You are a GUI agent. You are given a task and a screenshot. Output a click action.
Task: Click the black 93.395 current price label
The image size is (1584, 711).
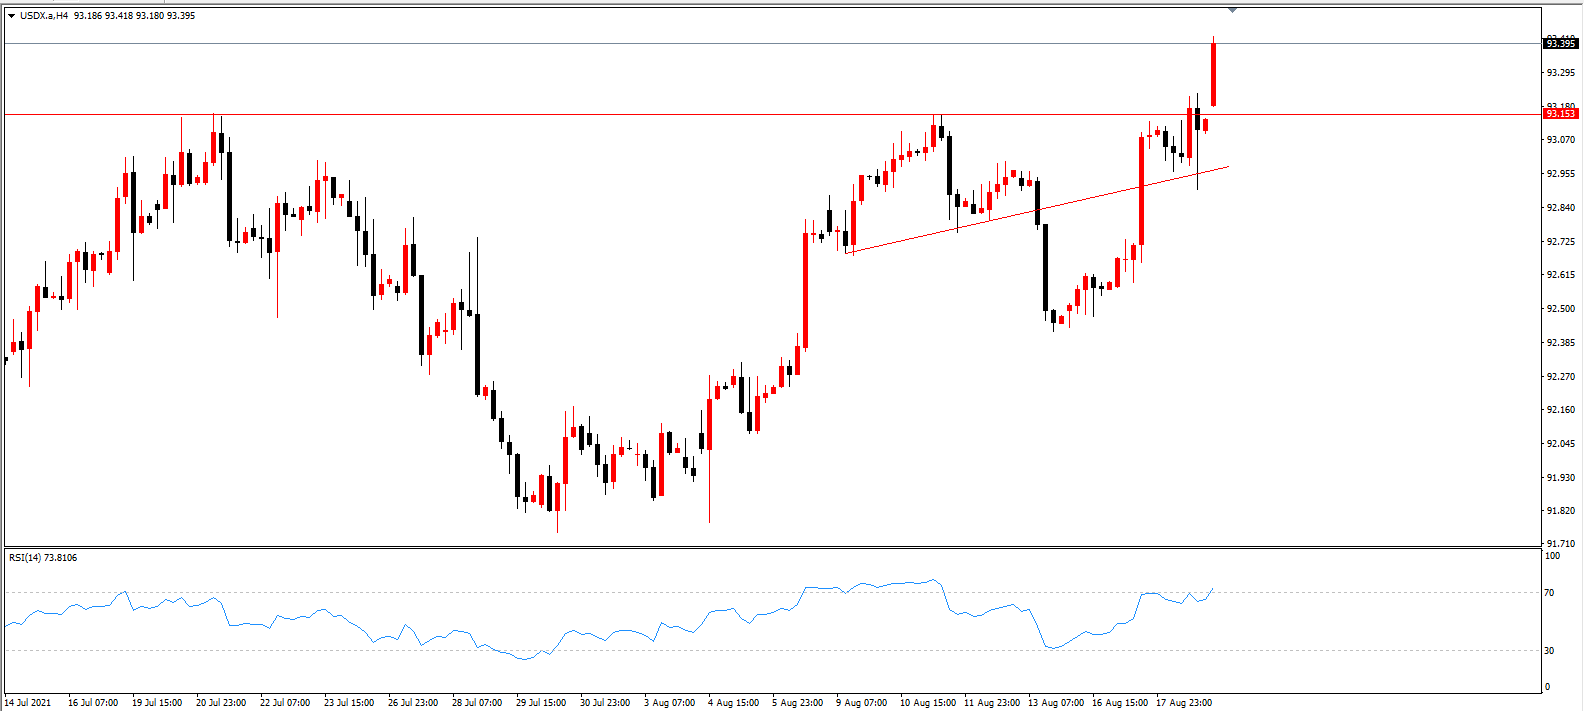1560,43
